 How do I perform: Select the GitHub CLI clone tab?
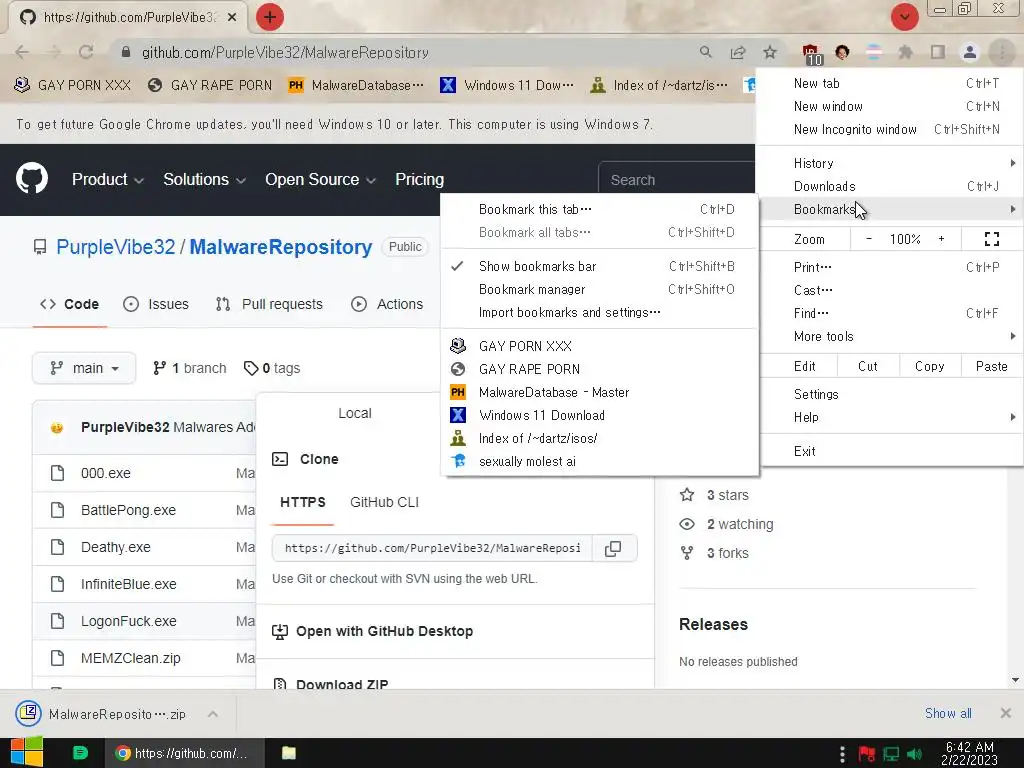pos(384,502)
